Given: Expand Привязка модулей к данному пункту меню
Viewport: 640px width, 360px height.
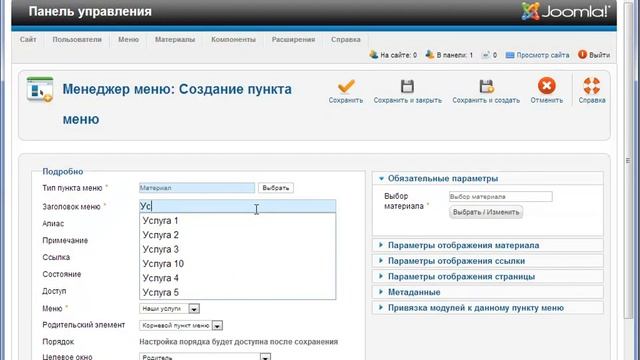Looking at the screenshot, I should (x=488, y=308).
